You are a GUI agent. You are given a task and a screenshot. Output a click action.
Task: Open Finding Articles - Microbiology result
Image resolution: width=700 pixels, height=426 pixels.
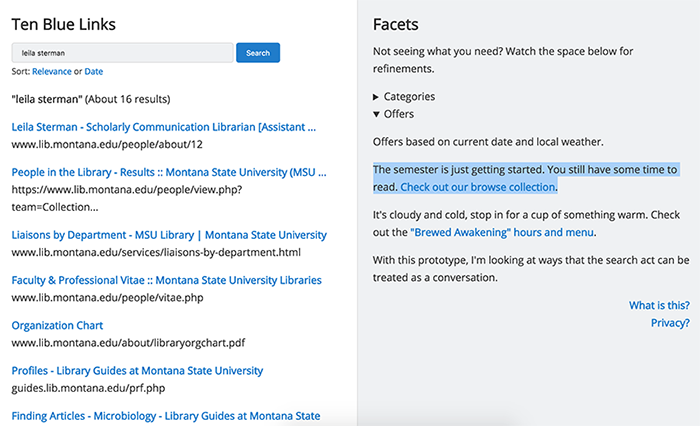165,415
